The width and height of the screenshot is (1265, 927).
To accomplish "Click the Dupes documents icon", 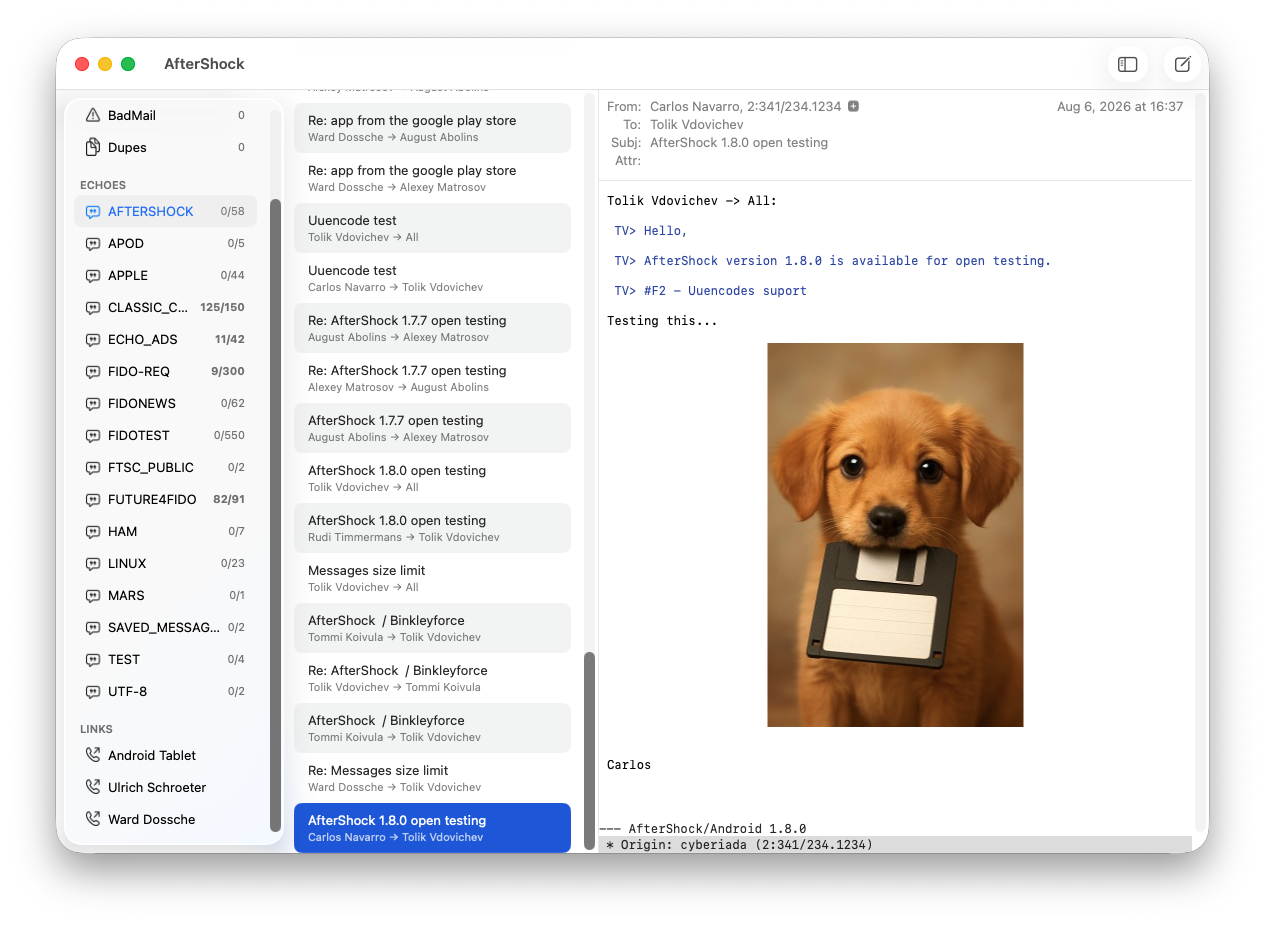I will pos(93,147).
